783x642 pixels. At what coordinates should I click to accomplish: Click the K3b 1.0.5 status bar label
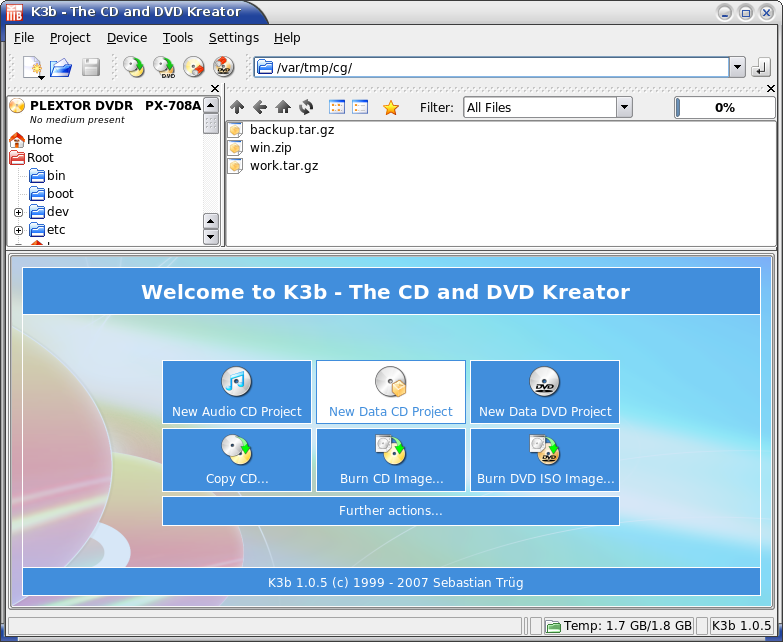point(741,626)
